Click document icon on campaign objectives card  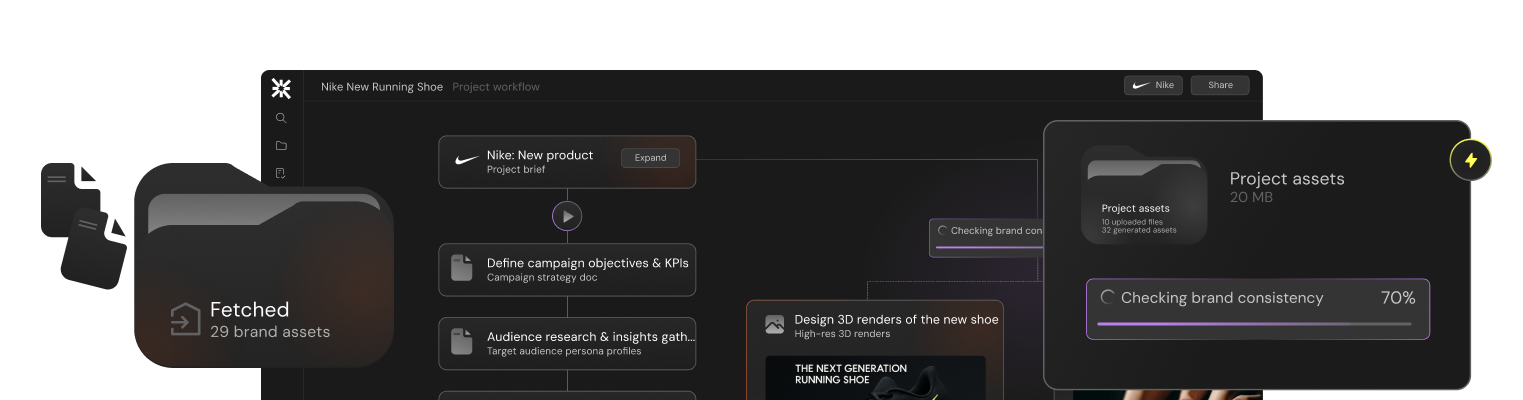coord(461,268)
